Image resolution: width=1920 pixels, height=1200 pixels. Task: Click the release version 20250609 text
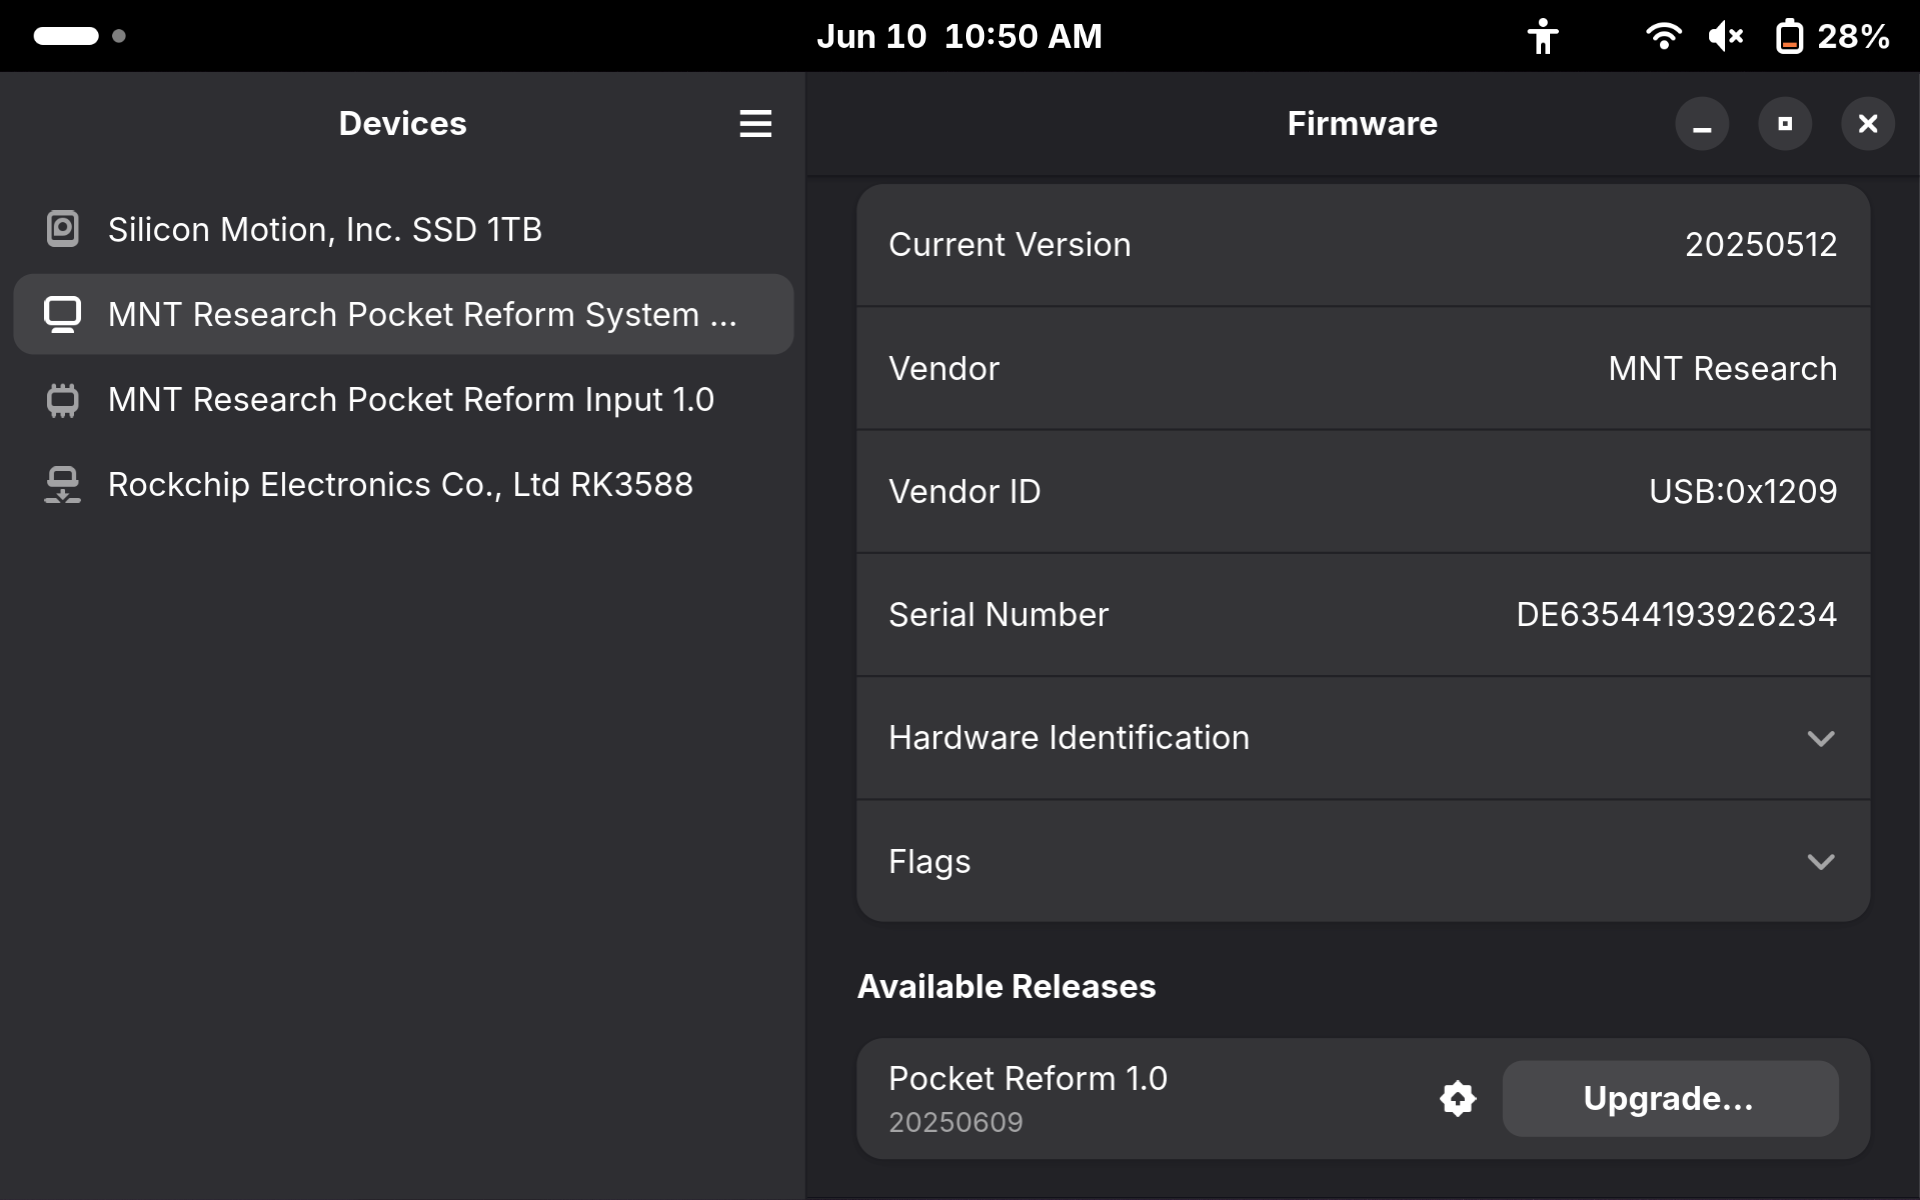click(955, 1122)
